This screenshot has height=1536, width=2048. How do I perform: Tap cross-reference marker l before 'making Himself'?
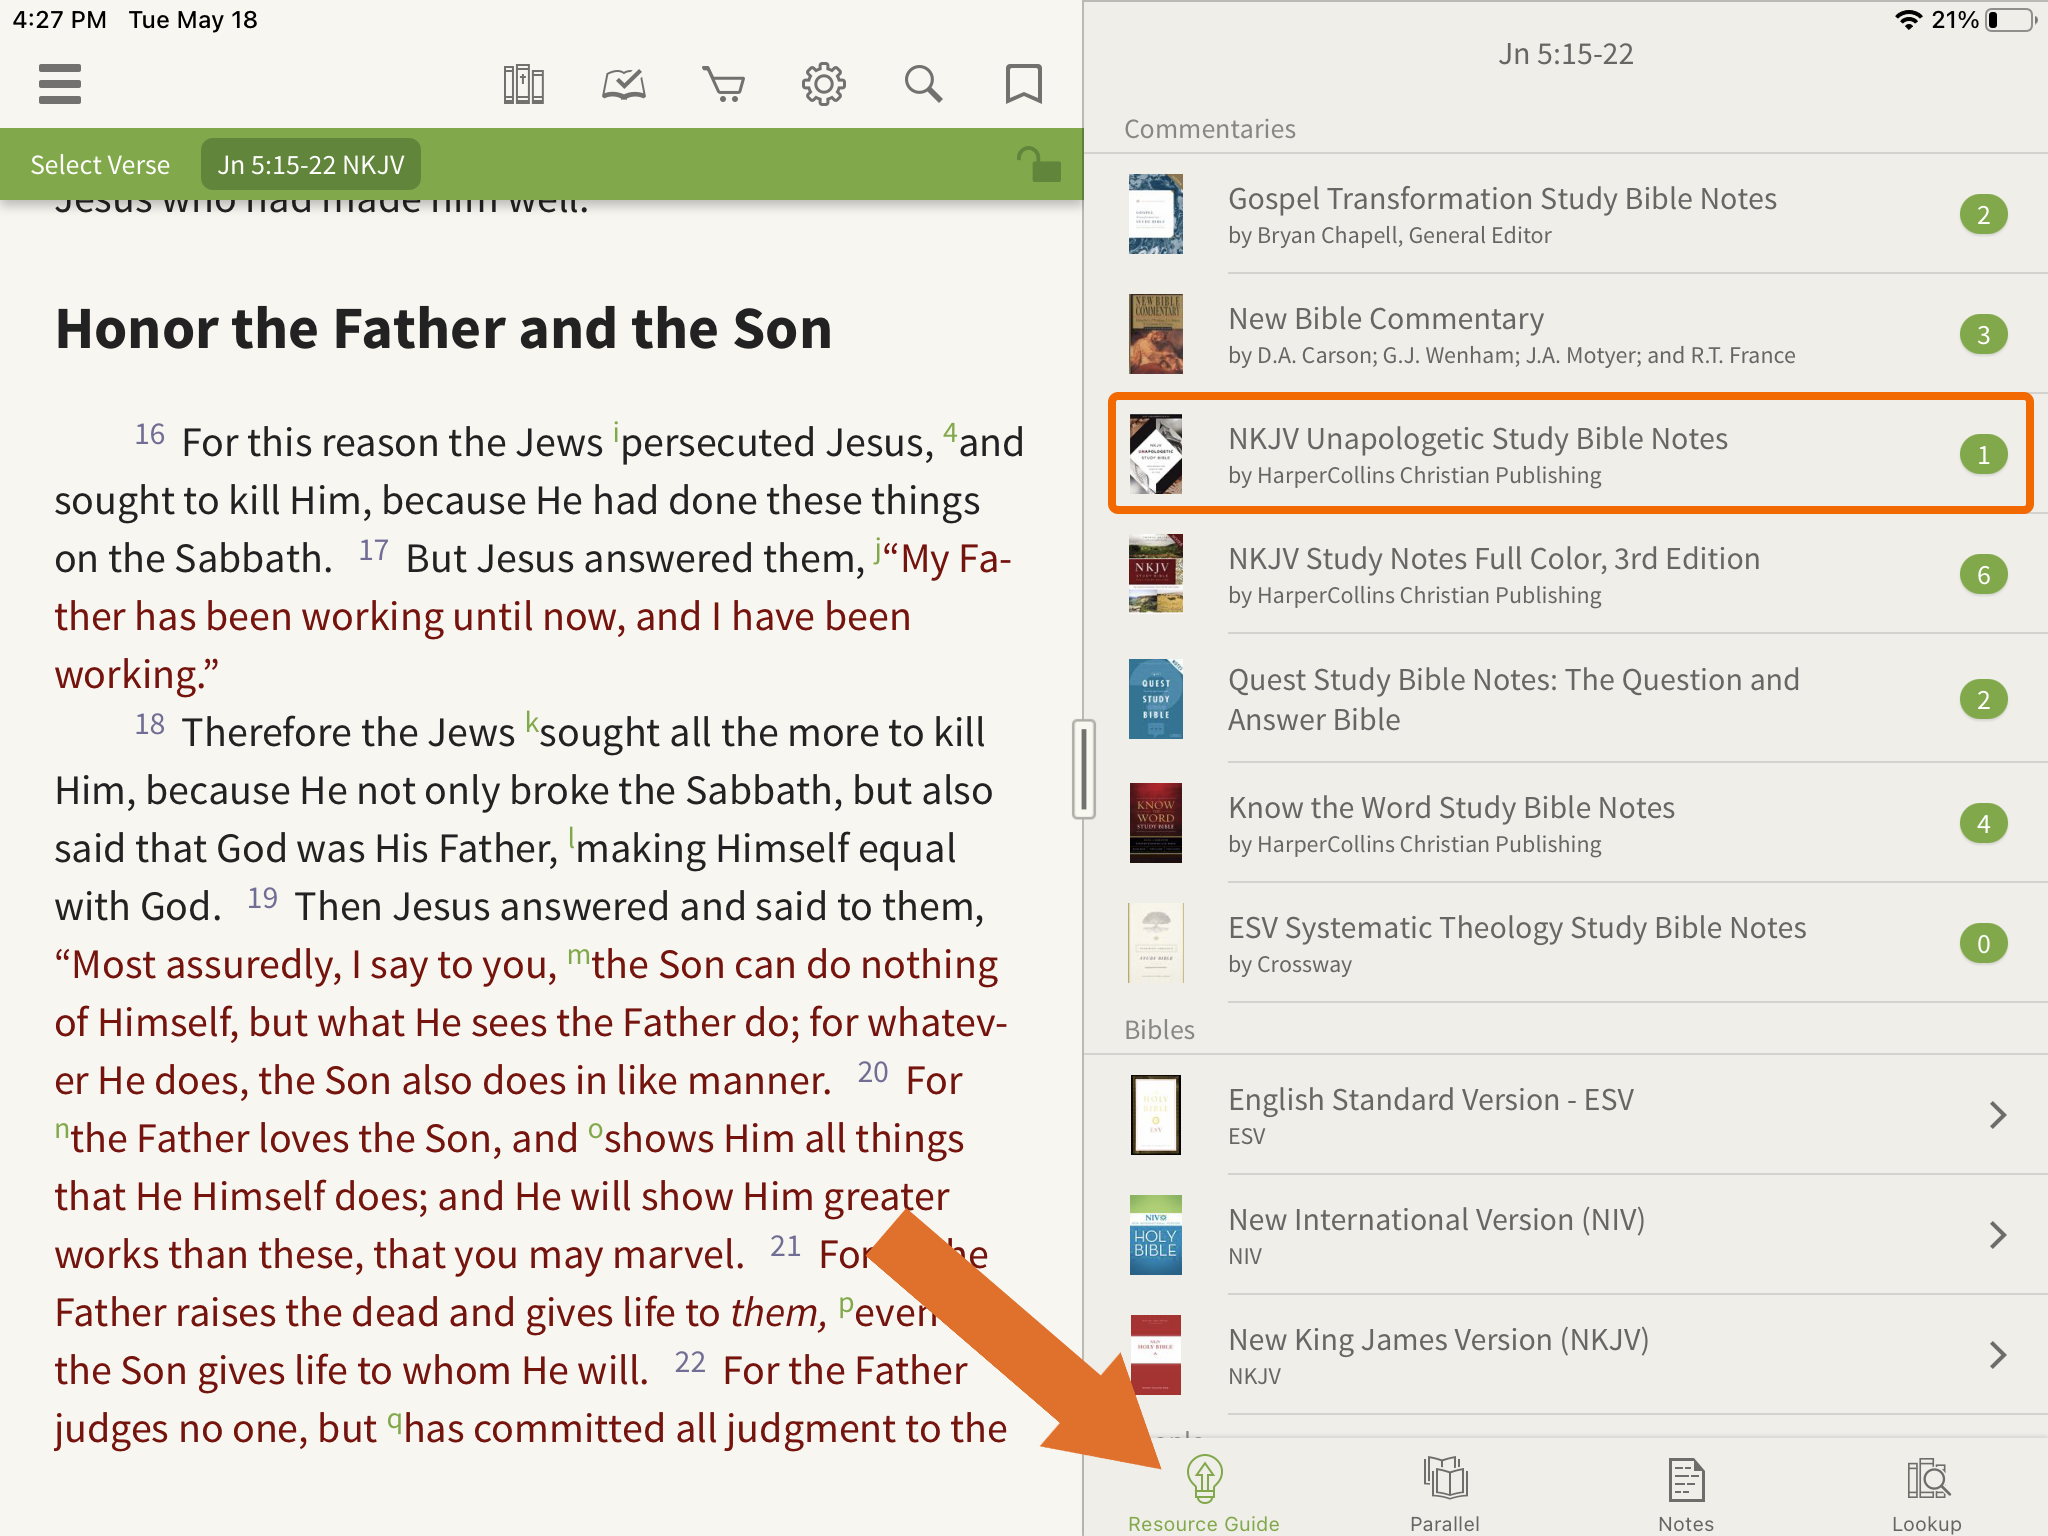click(x=572, y=837)
